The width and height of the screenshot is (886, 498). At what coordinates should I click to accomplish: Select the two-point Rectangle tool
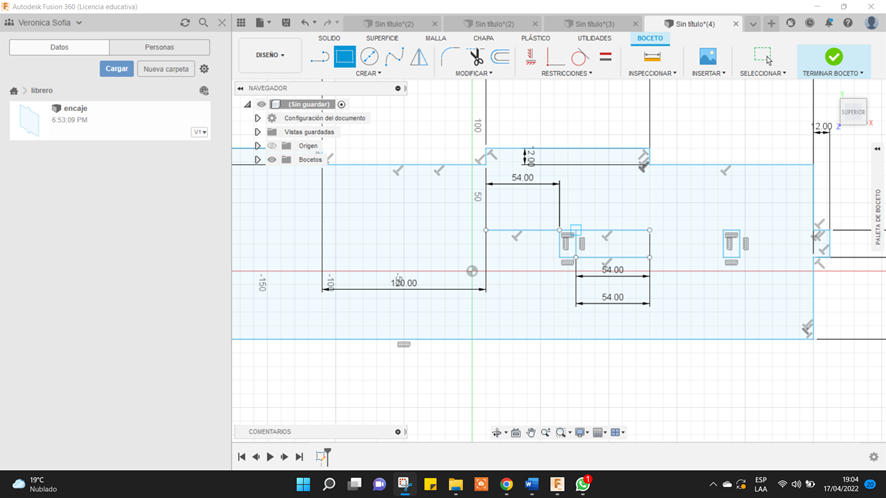(345, 57)
